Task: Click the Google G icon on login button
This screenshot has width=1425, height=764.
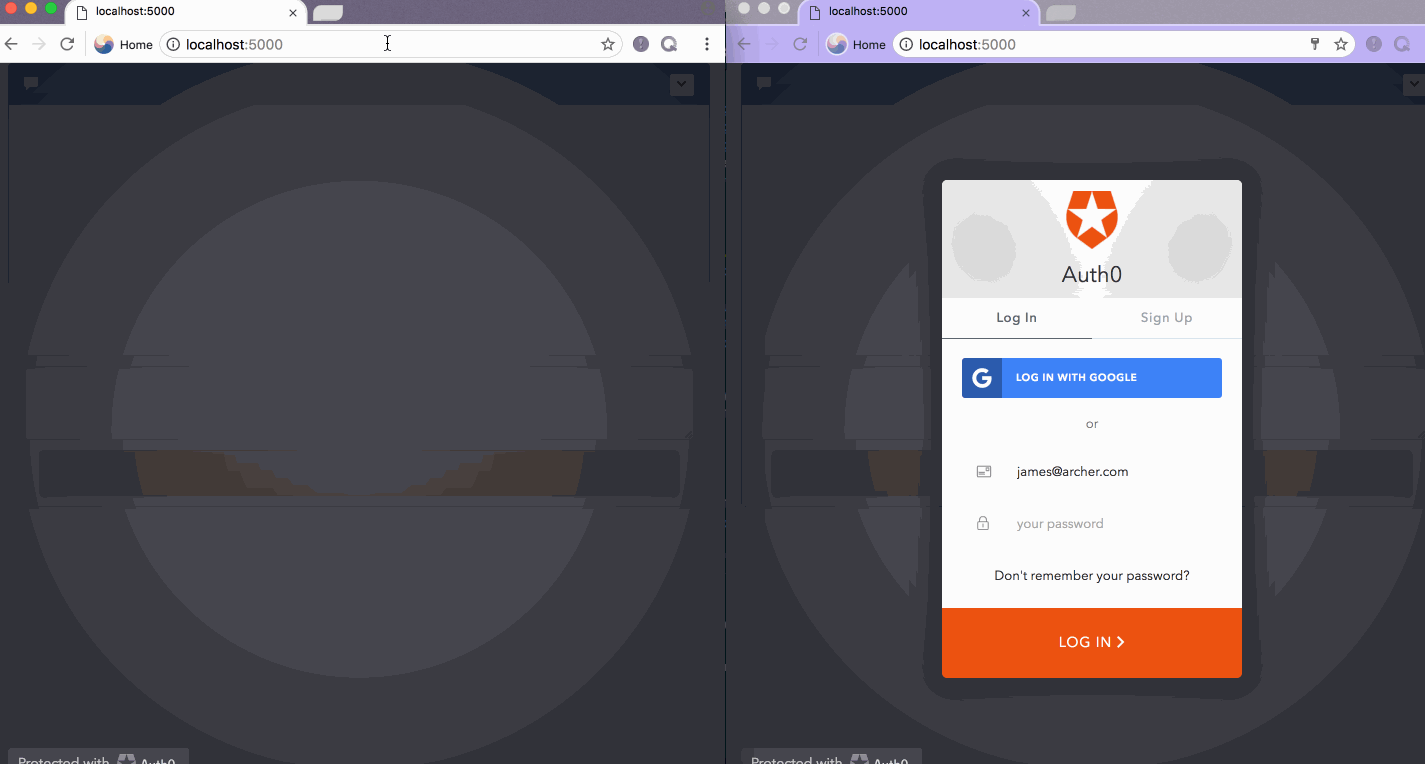Action: click(982, 378)
